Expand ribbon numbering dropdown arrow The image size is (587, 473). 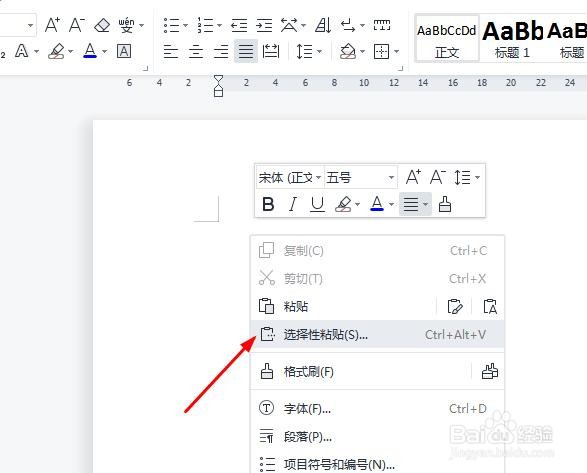[219, 25]
